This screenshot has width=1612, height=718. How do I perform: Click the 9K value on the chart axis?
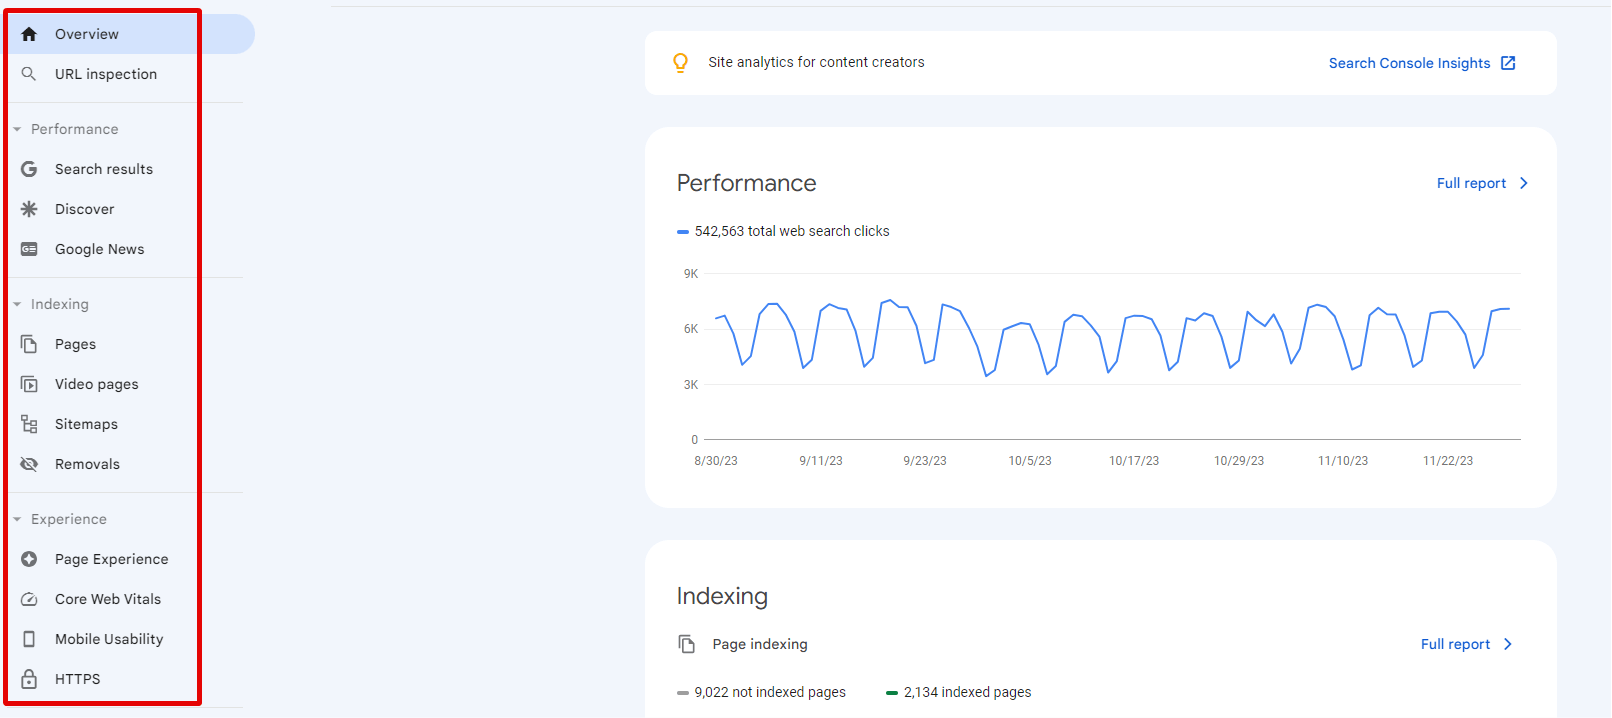pos(691,274)
